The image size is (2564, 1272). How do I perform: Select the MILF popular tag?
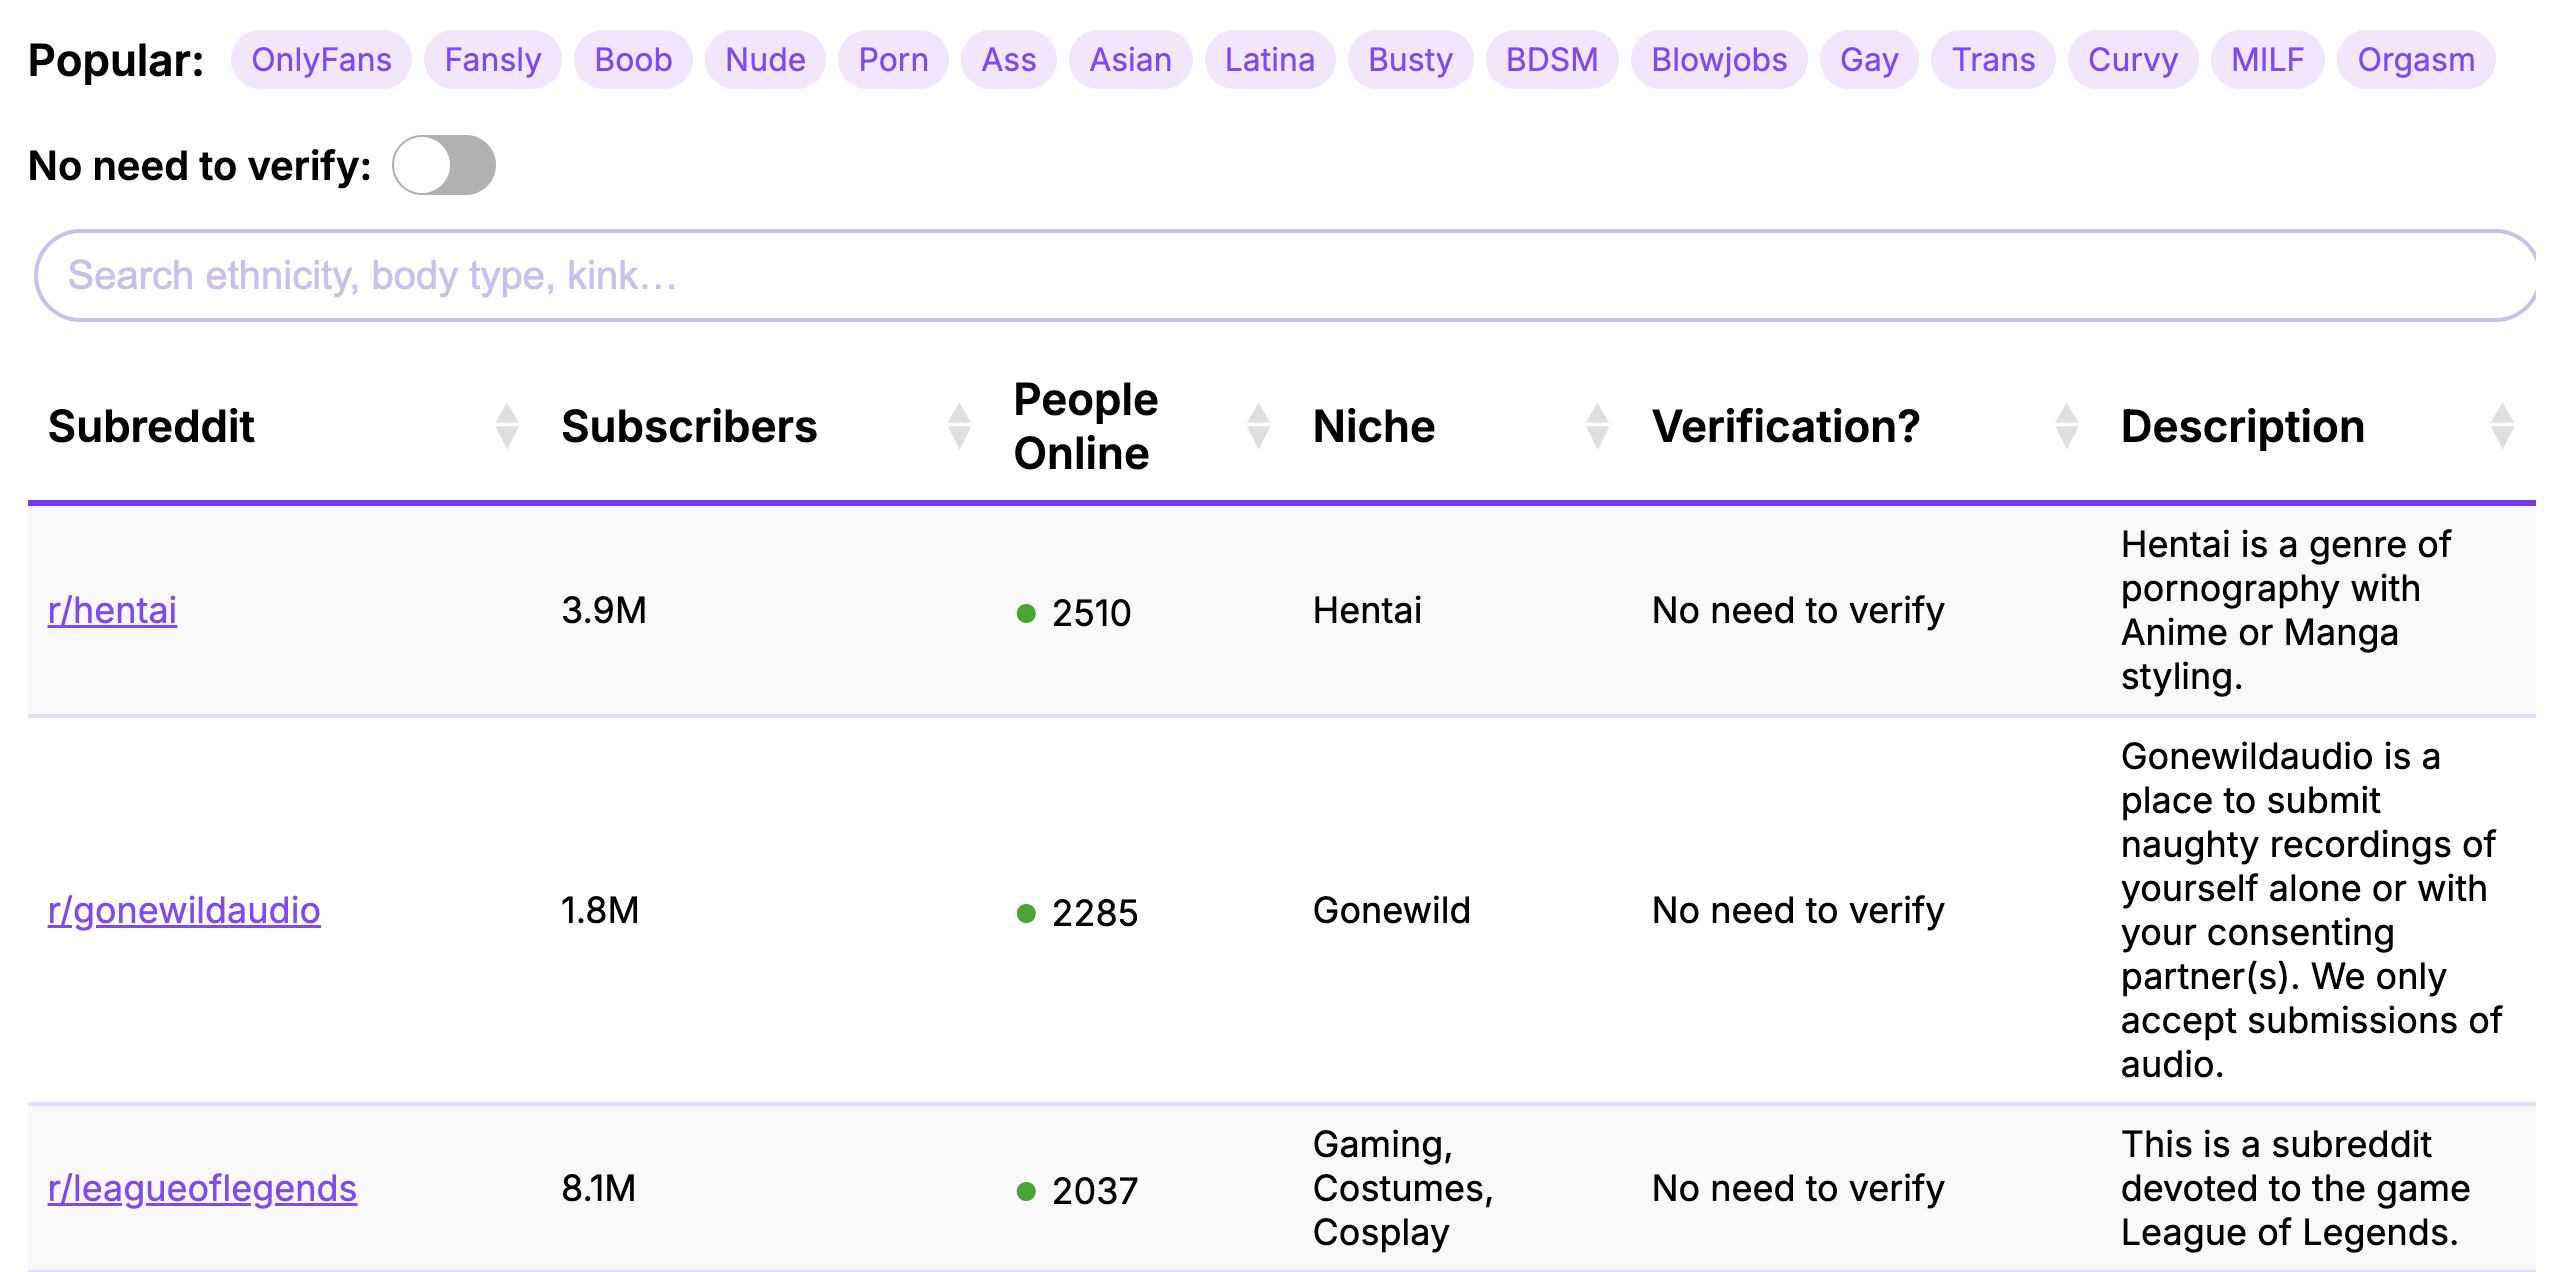click(x=2267, y=60)
